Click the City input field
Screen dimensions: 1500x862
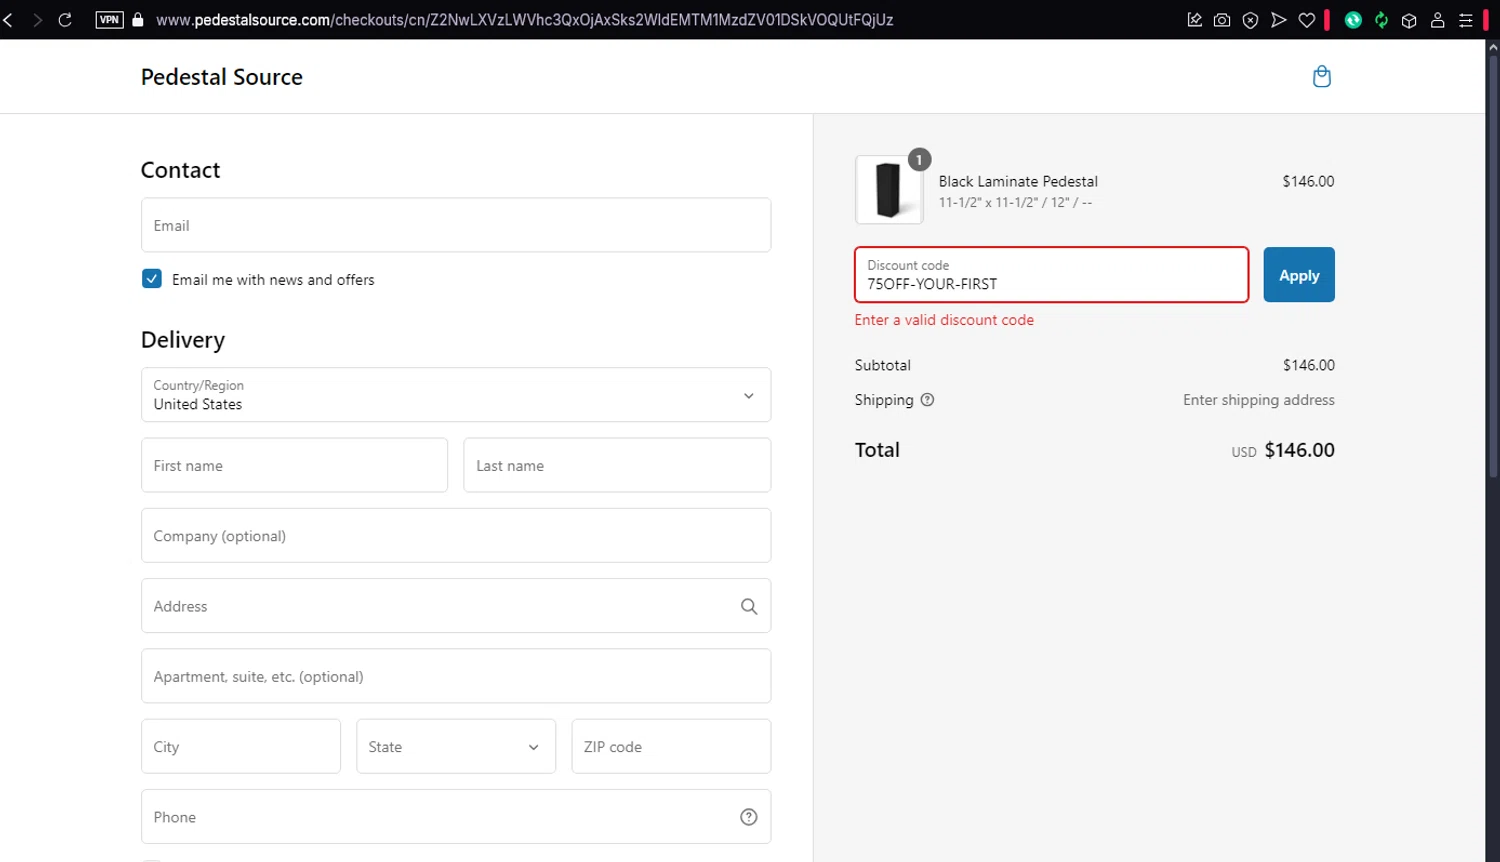pos(241,746)
